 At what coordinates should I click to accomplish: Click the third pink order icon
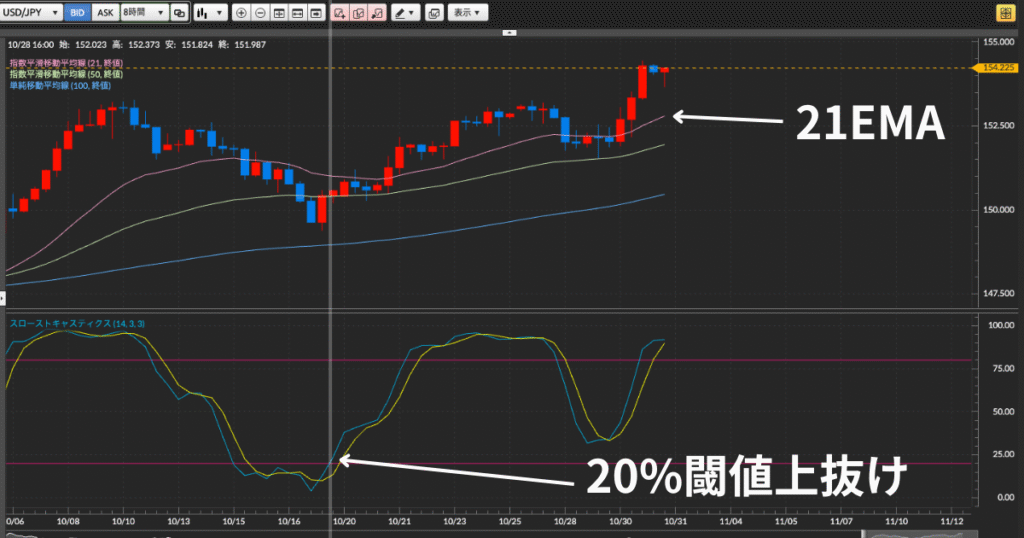click(377, 13)
